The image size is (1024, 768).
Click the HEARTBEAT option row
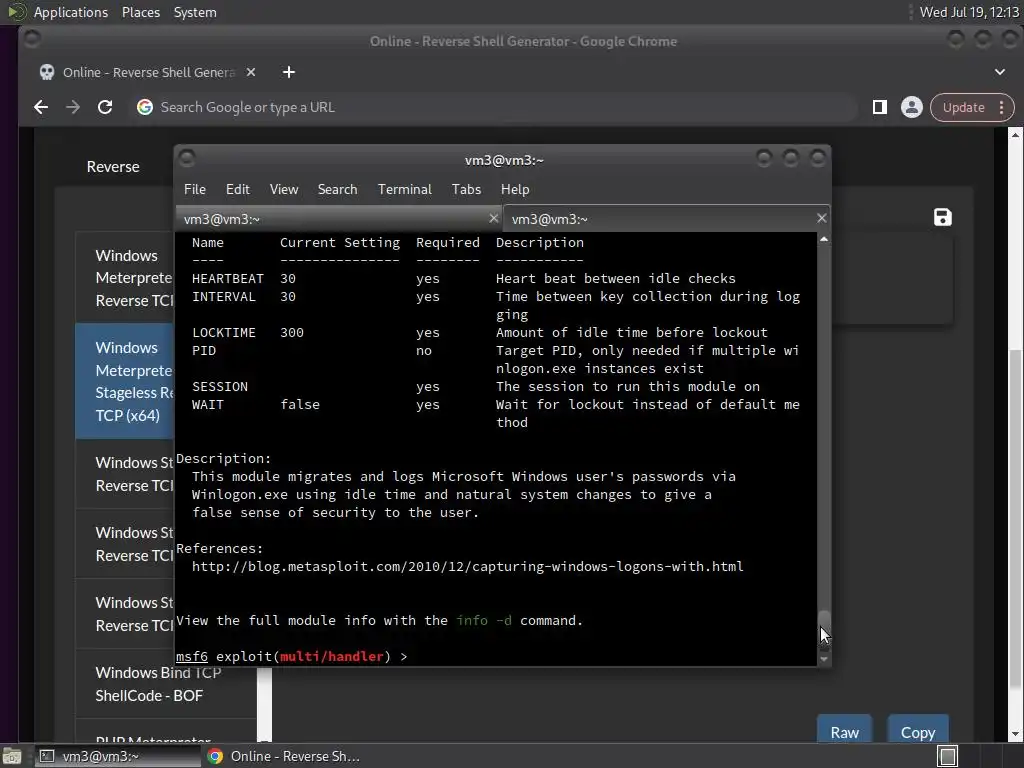(464, 278)
